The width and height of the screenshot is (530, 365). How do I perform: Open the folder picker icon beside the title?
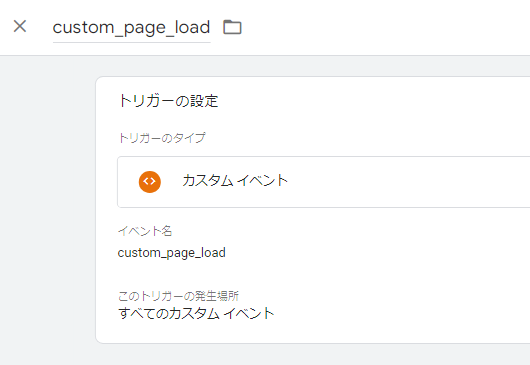233,27
